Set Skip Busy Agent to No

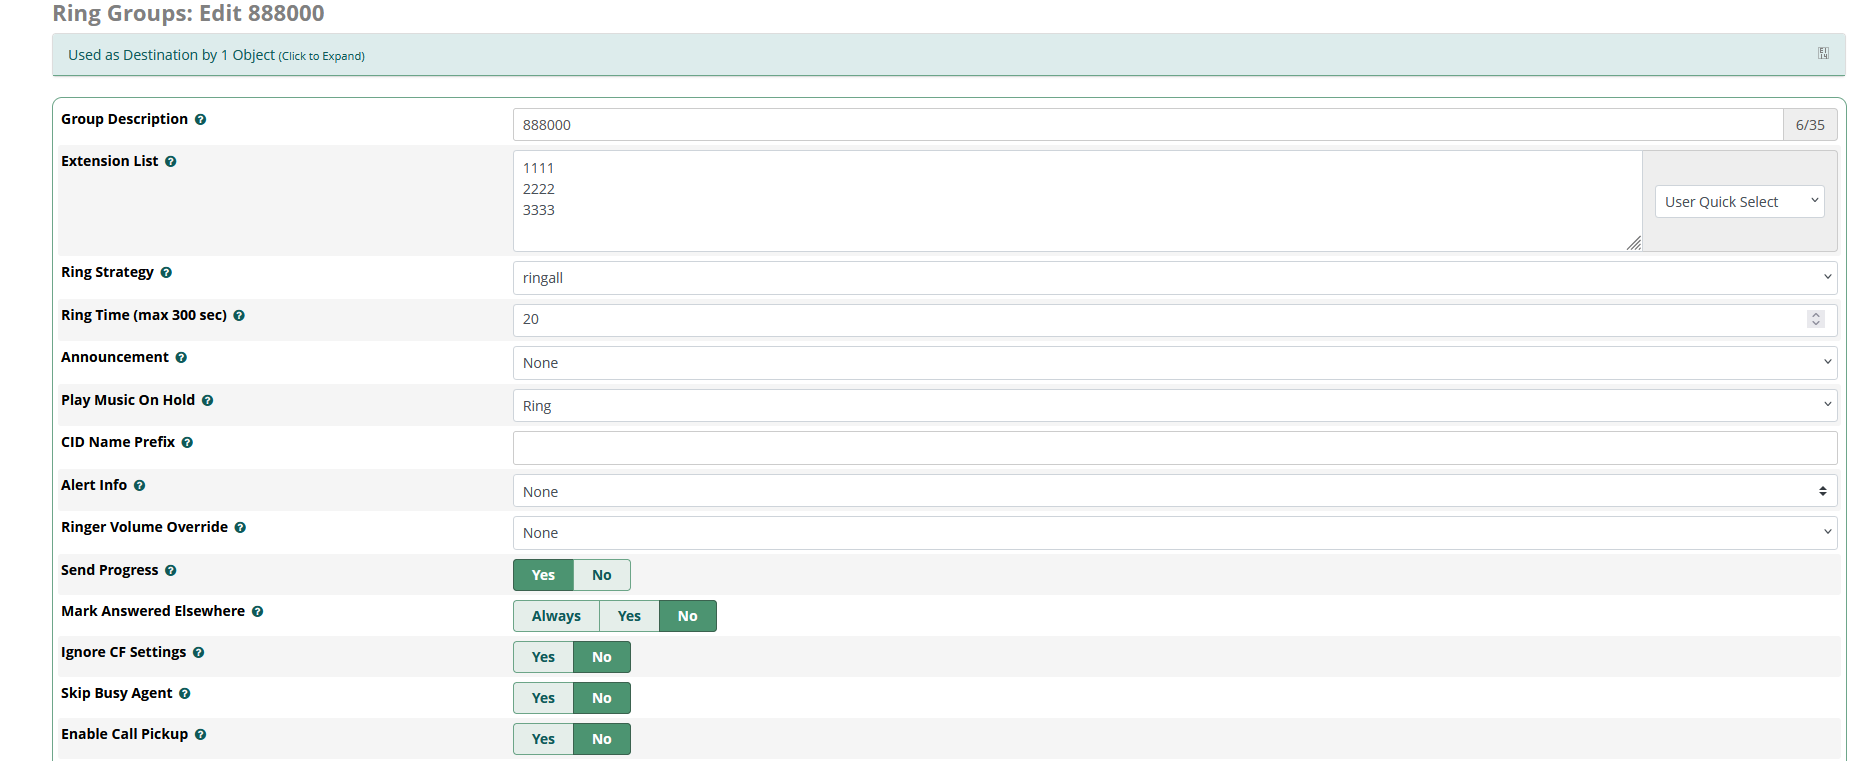(x=601, y=698)
